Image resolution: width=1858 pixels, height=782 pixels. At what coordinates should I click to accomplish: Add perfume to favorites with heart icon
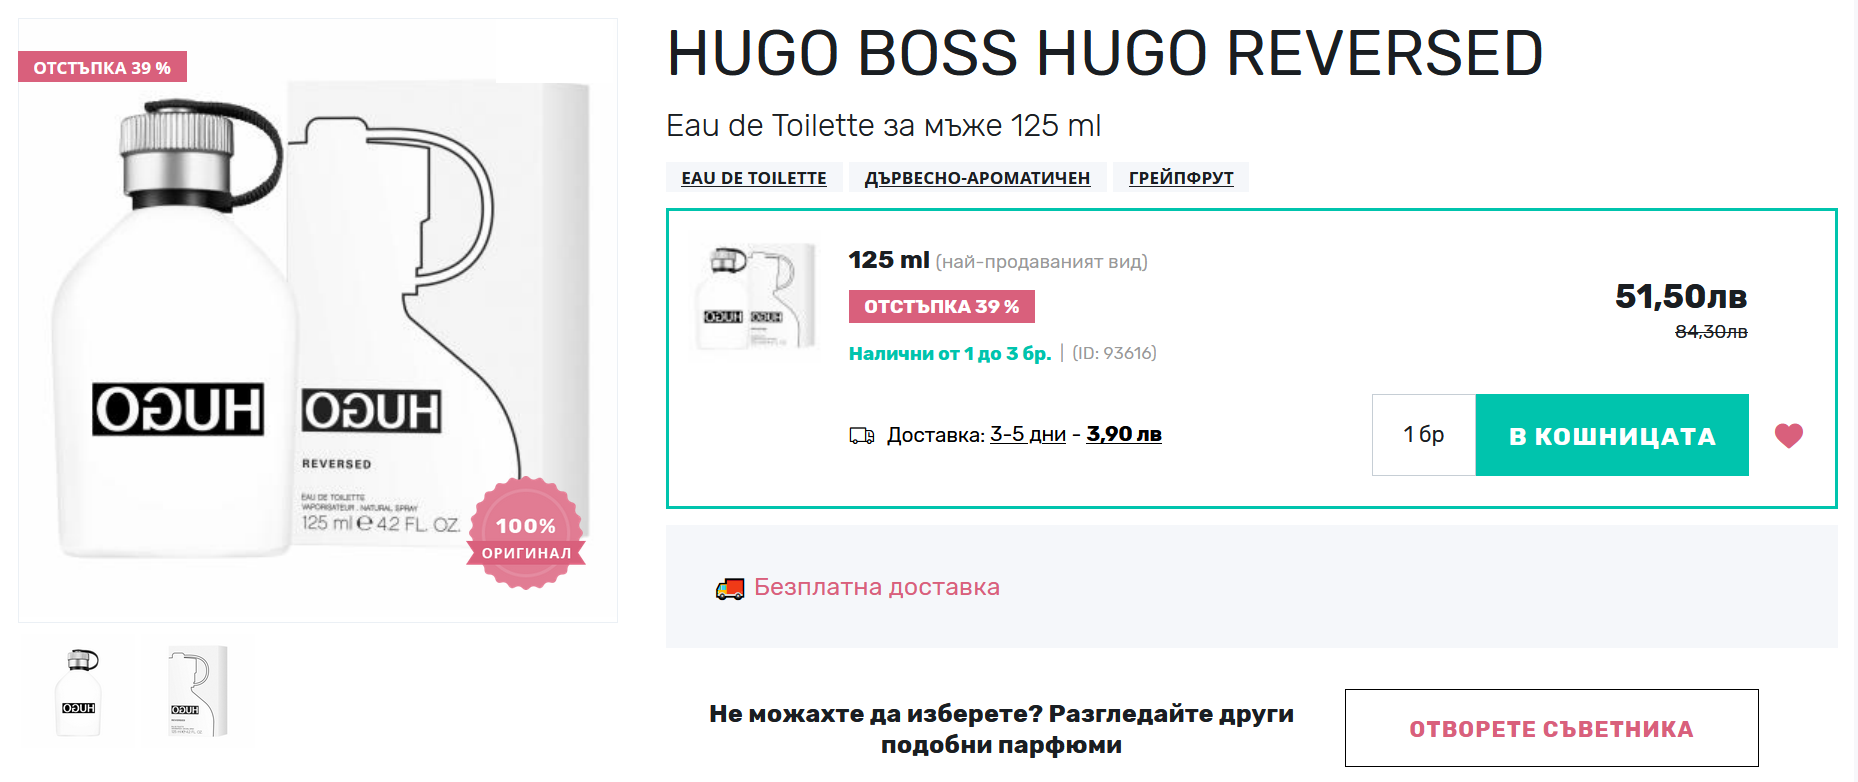[1788, 435]
